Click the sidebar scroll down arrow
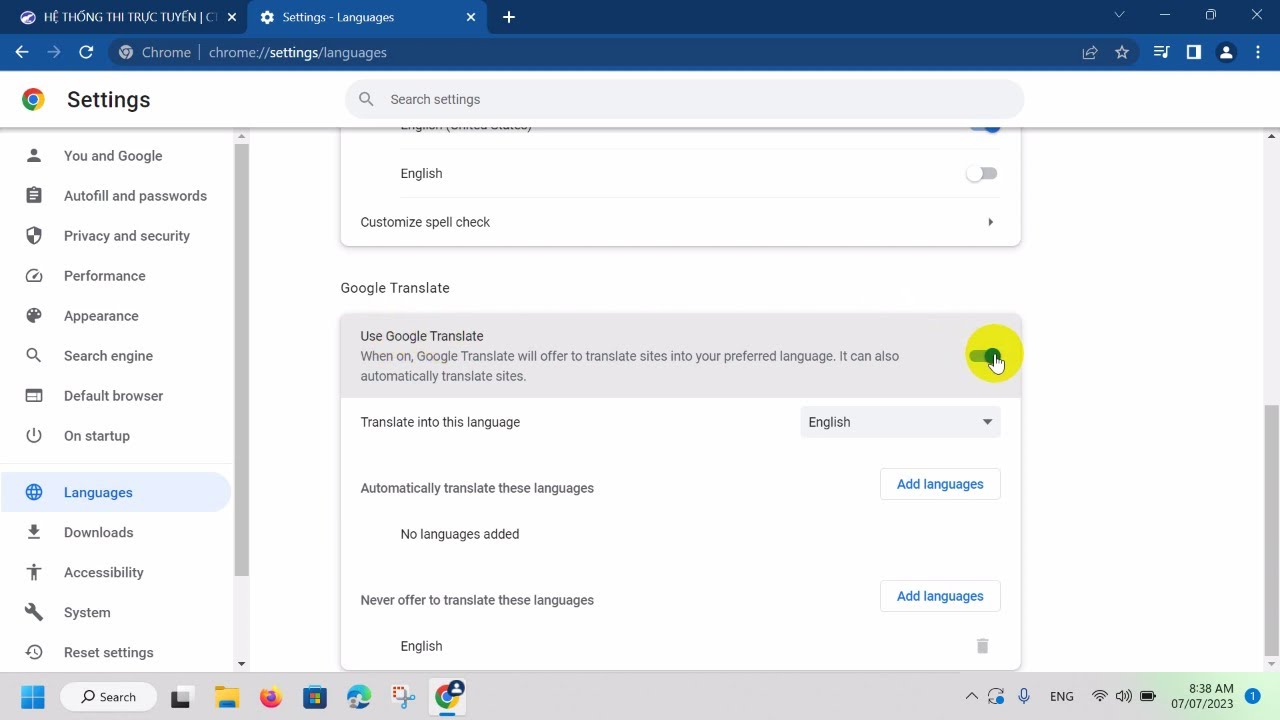Viewport: 1280px width, 720px height. click(241, 664)
